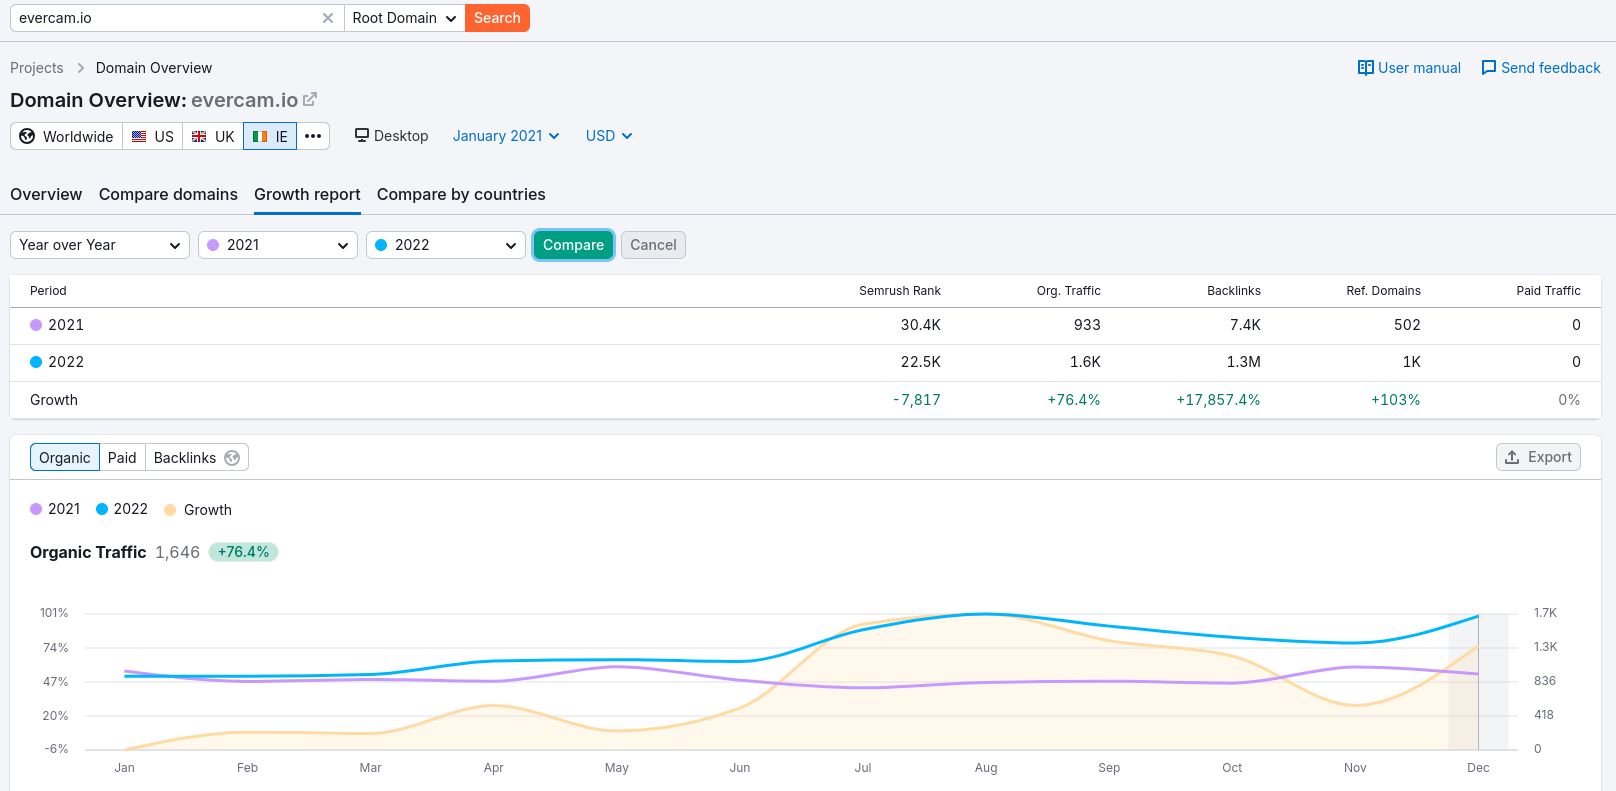
Task: Toggle 2021 series in chart legend
Action: point(55,509)
